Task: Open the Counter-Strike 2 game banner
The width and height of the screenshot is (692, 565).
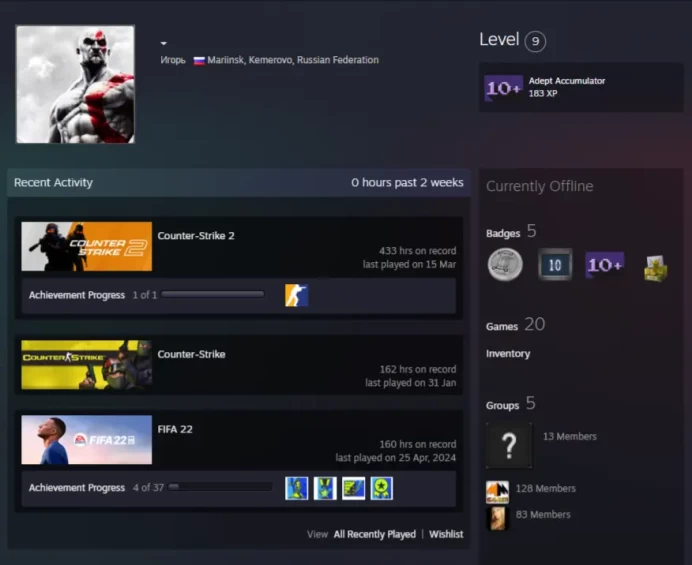Action: click(86, 246)
